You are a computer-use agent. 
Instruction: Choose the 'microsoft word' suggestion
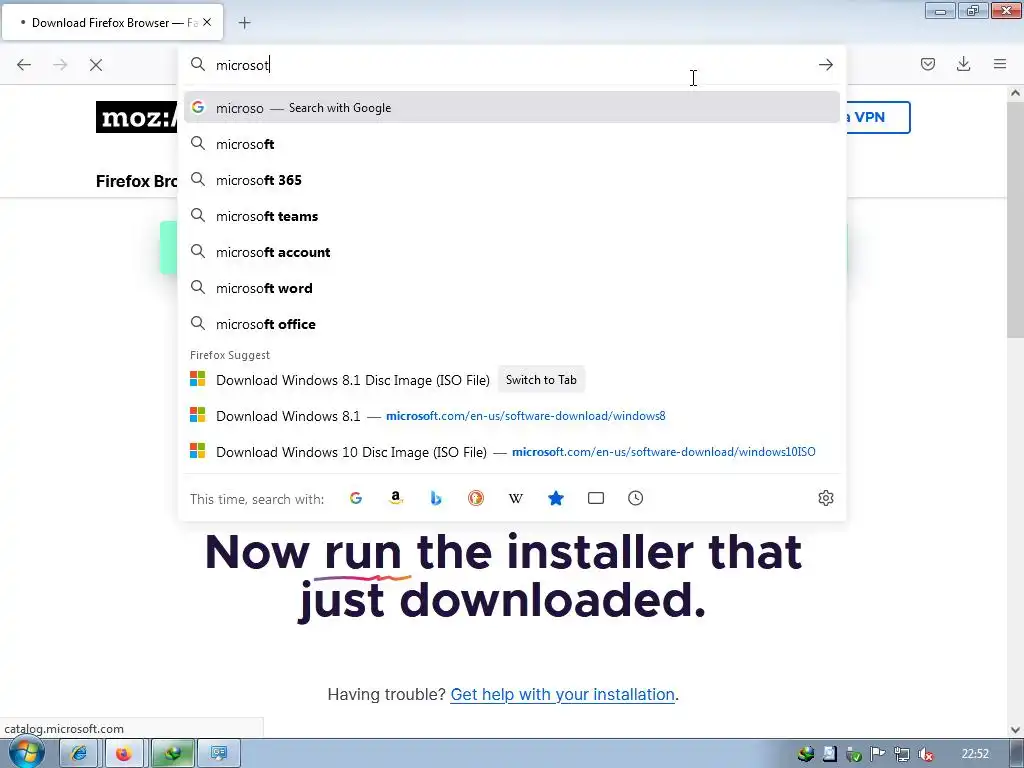(x=512, y=288)
